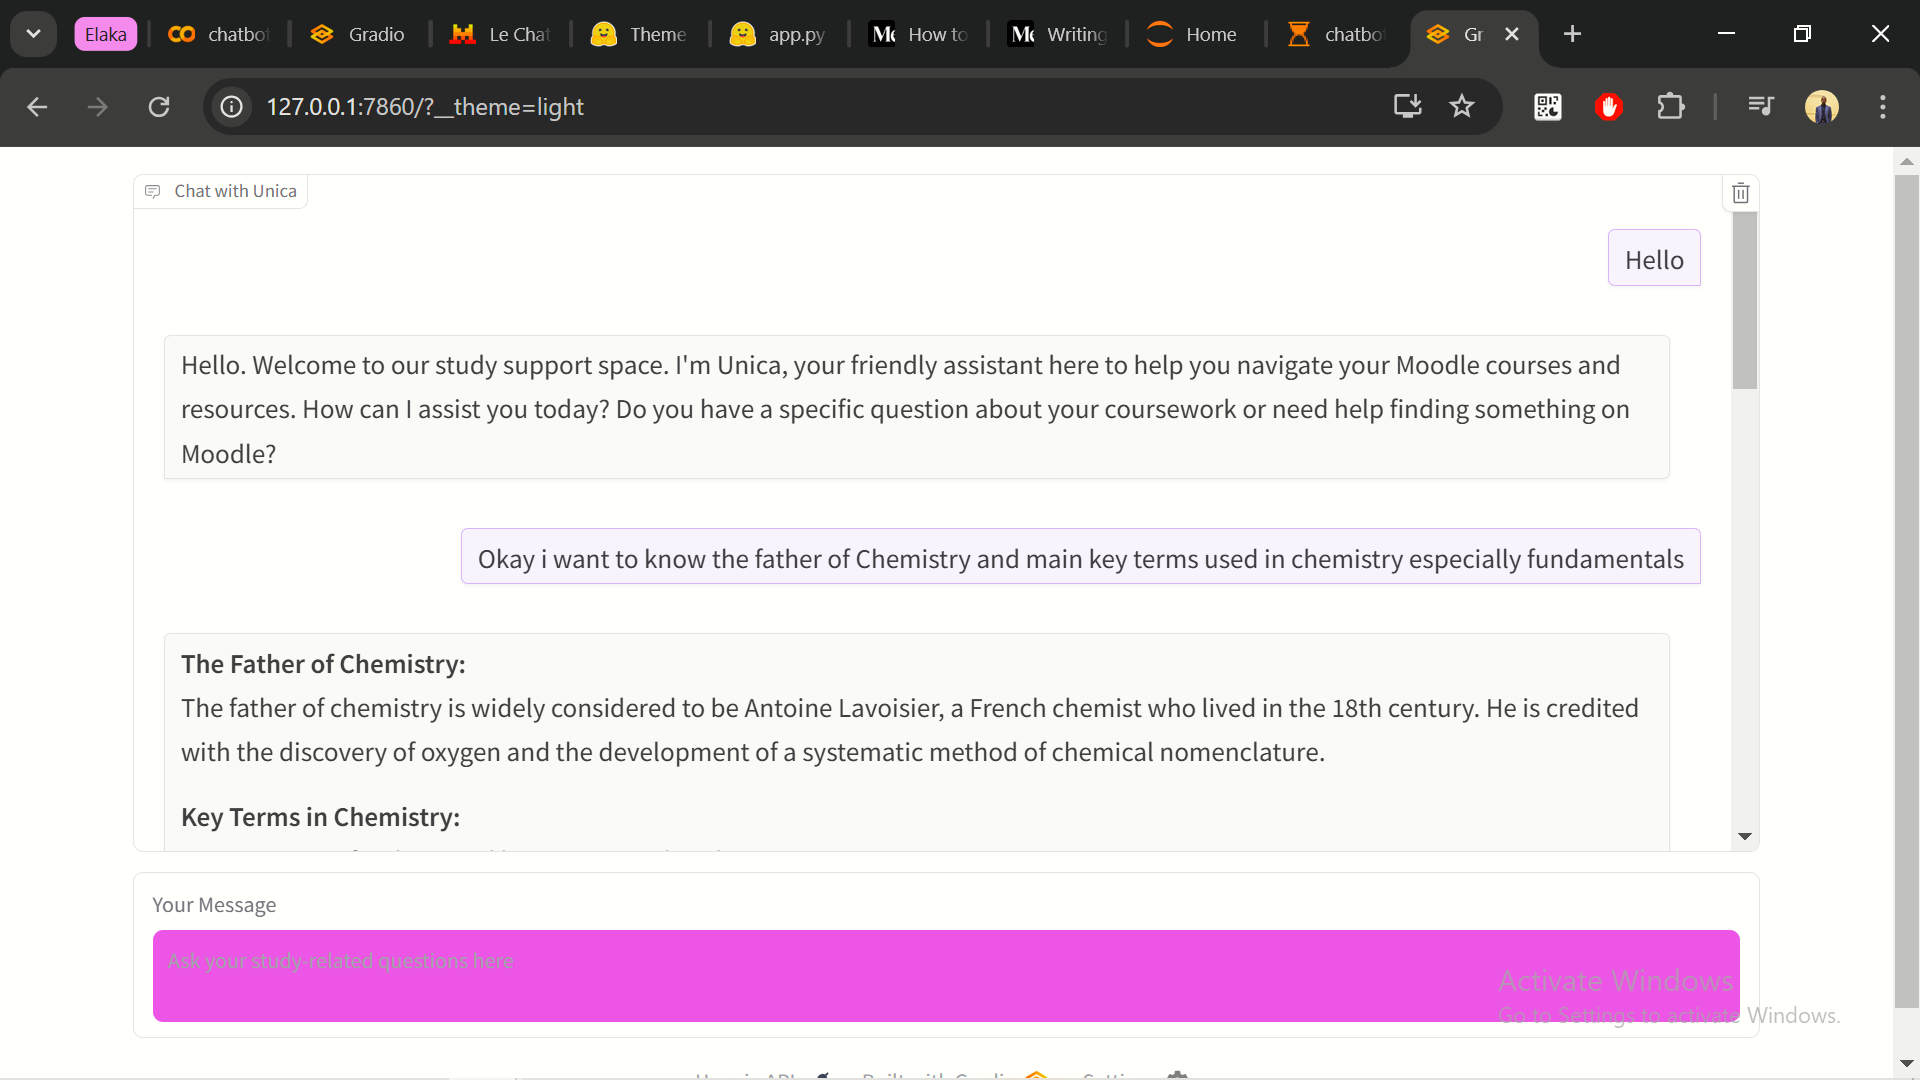Image resolution: width=1920 pixels, height=1080 pixels.
Task: Open the Chrome profile avatar
Action: pyautogui.click(x=1821, y=107)
